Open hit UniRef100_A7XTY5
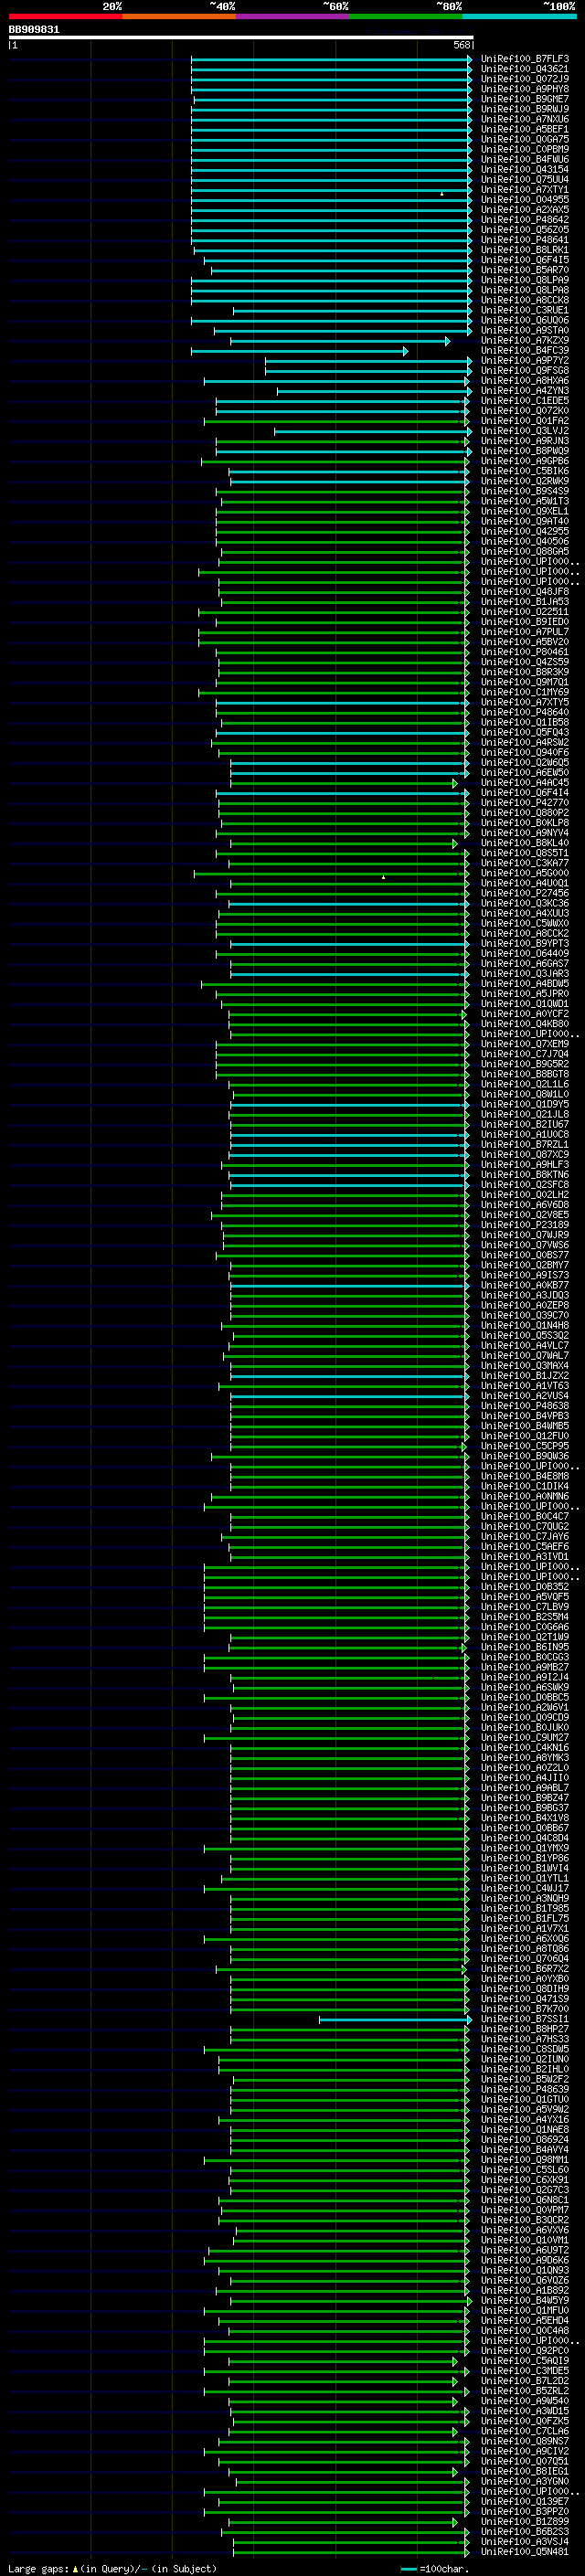The image size is (585, 2576). click(524, 702)
